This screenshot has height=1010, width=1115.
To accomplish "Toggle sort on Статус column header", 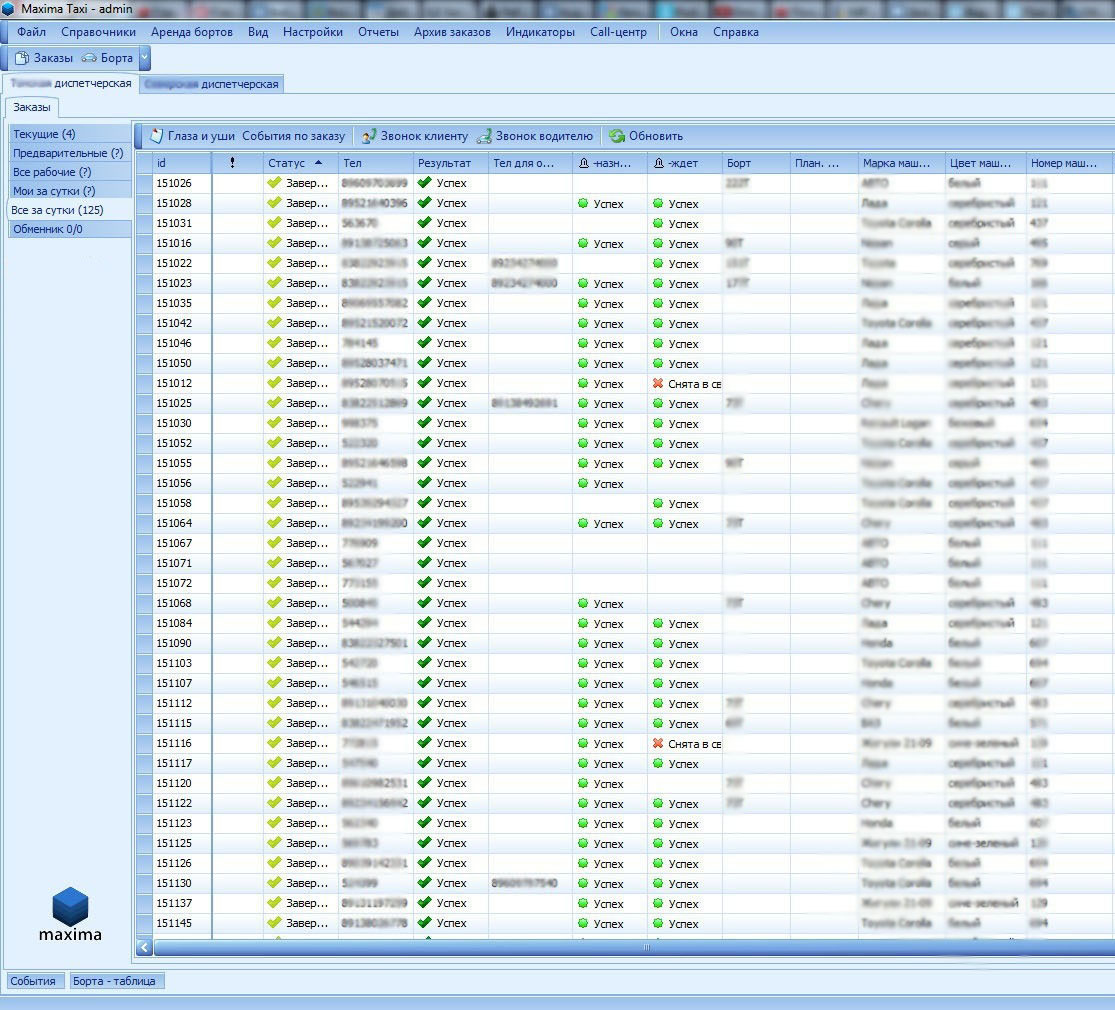I will (x=302, y=163).
